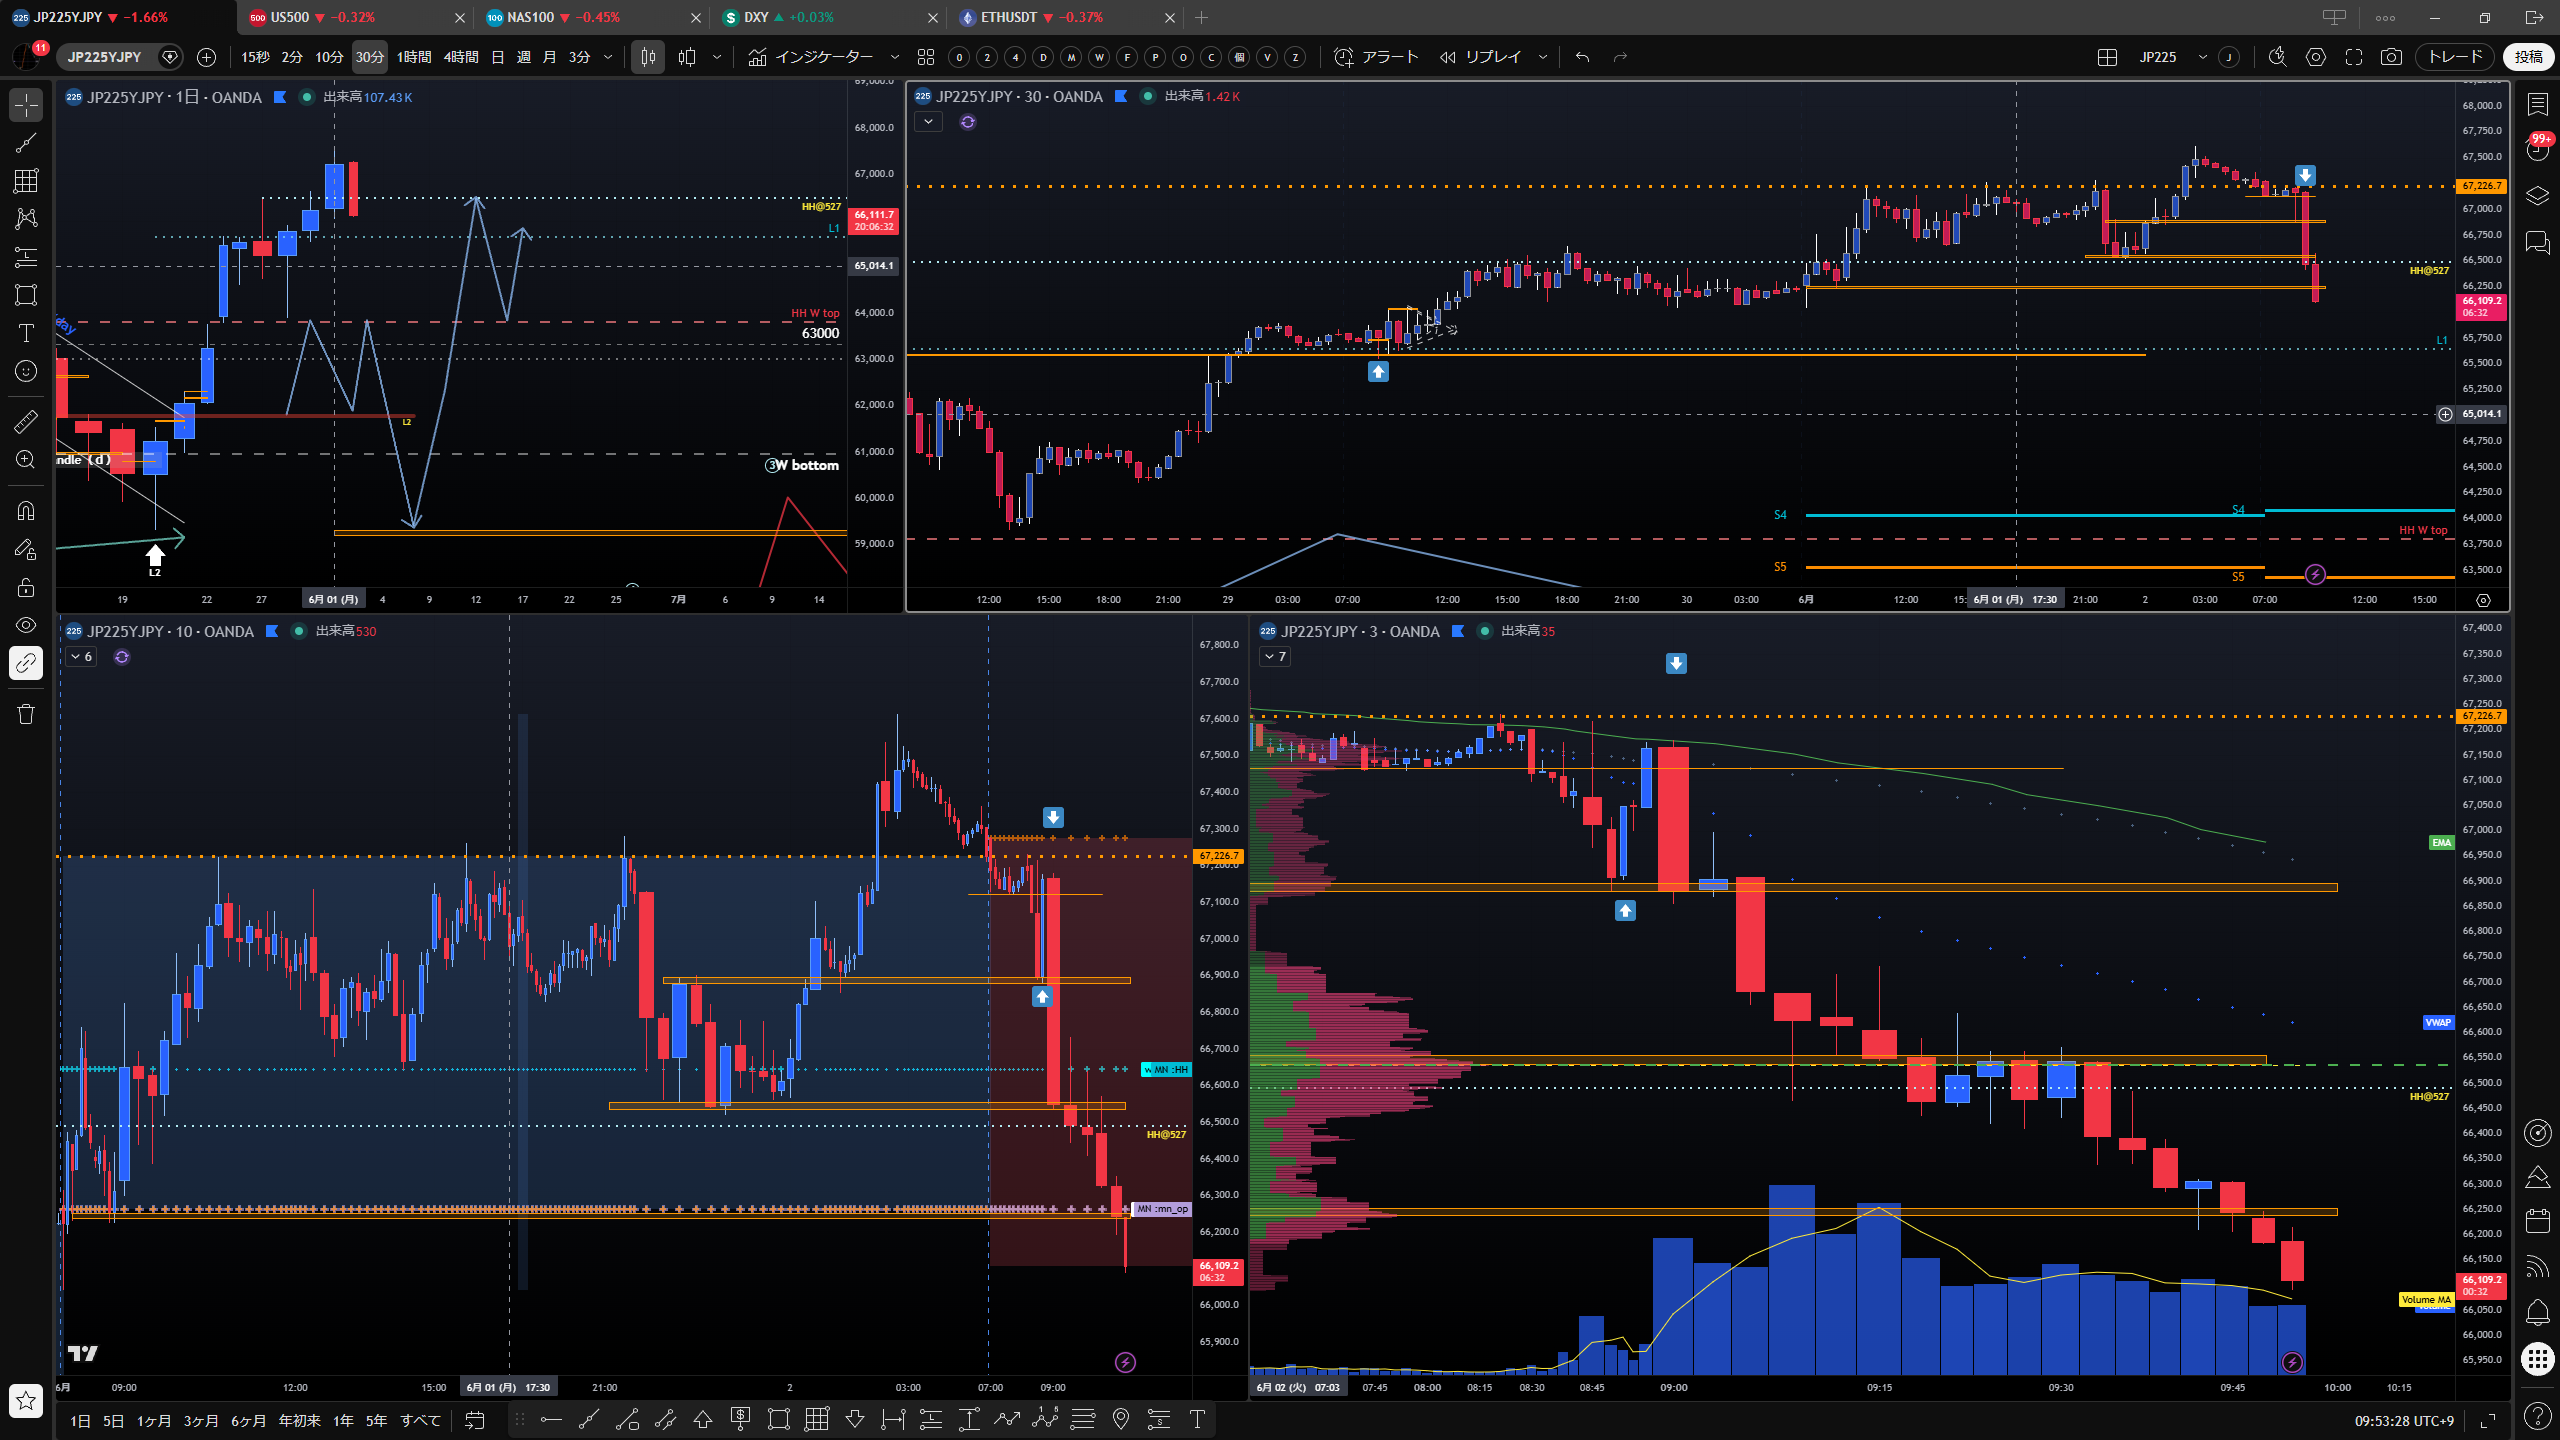2560x1440 pixels.
Task: Toggle hide all drawings eye icon
Action: [x=26, y=625]
